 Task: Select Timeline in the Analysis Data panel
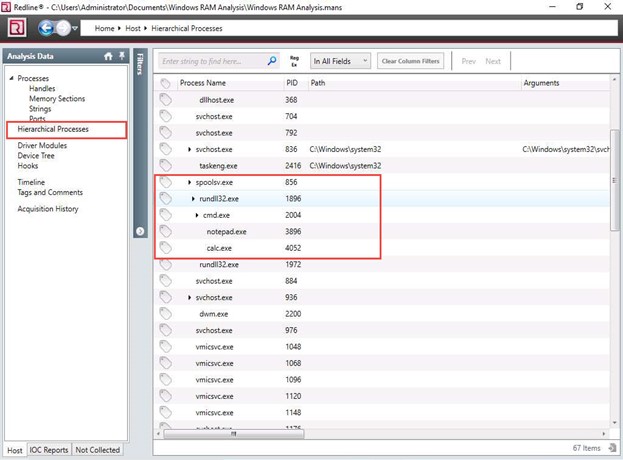(x=31, y=182)
